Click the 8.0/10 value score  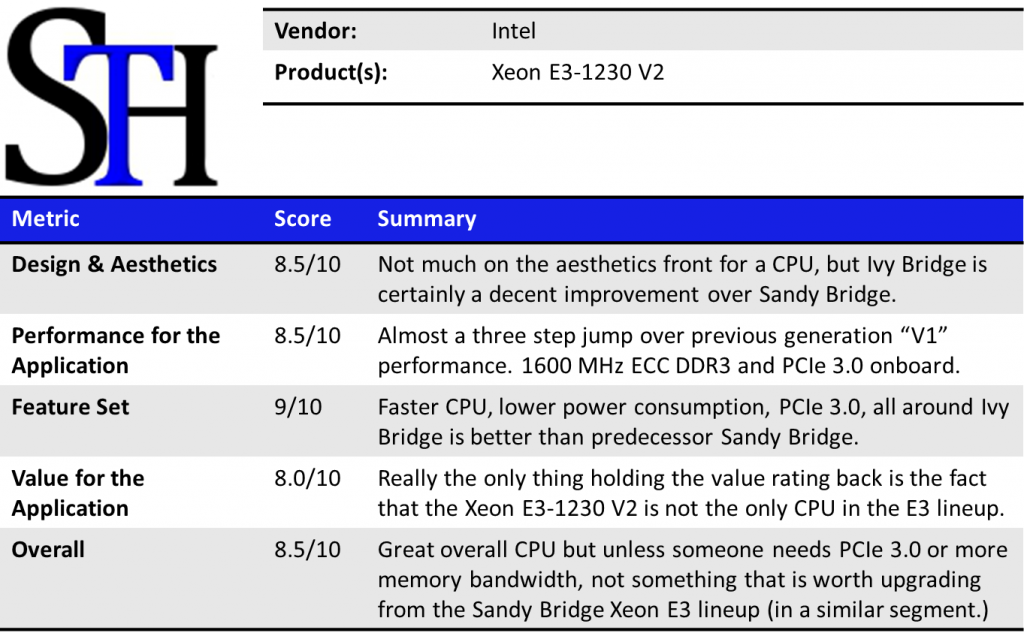[307, 479]
